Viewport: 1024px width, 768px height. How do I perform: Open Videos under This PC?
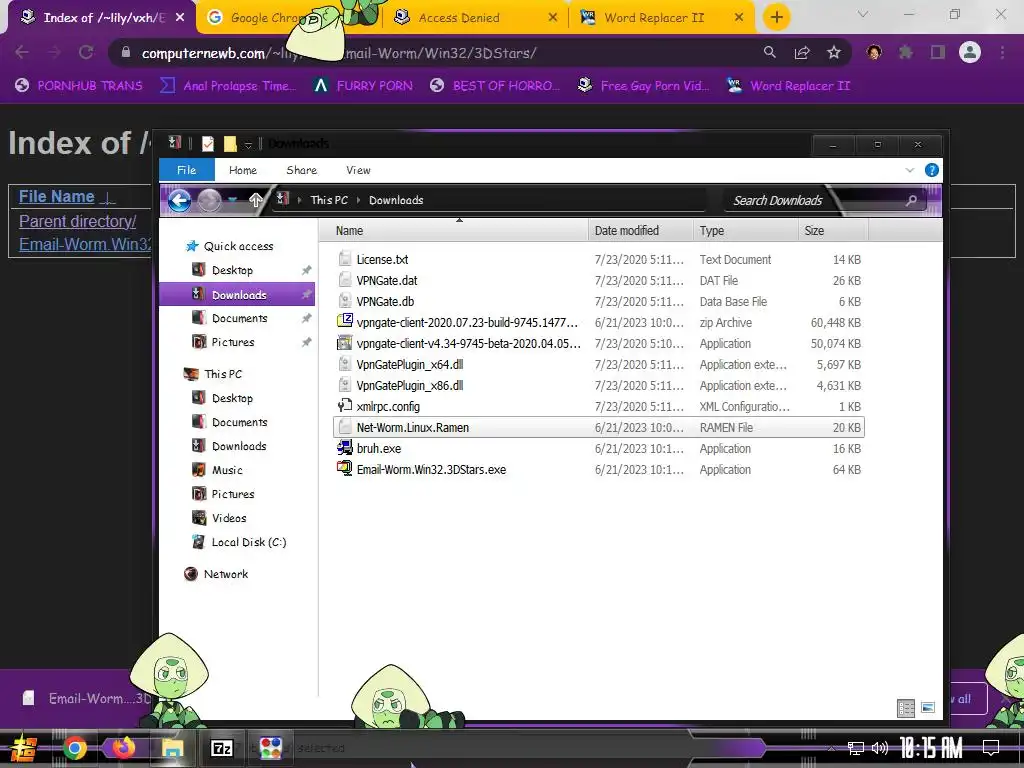[219, 518]
